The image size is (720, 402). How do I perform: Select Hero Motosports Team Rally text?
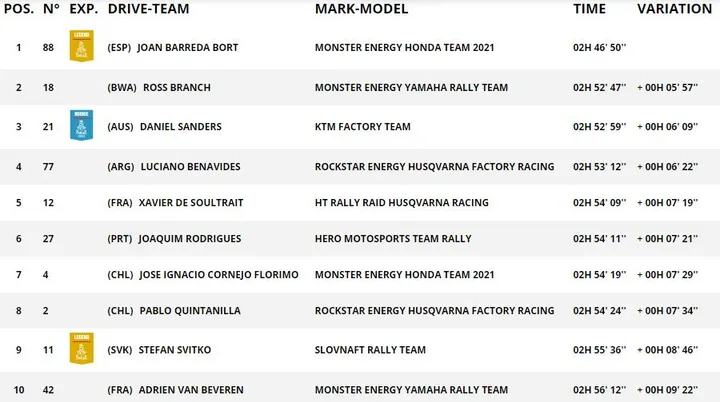pyautogui.click(x=393, y=239)
